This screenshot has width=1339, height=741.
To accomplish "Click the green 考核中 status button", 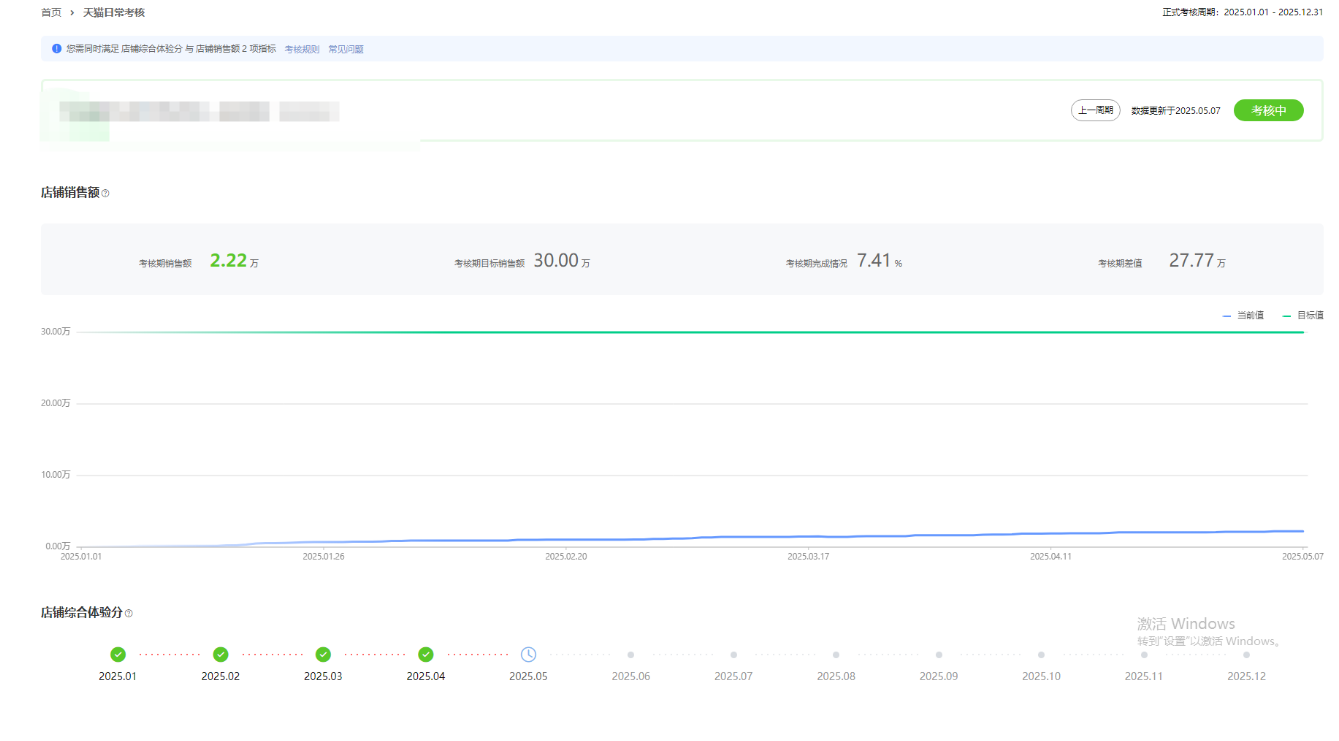I will coord(1268,110).
